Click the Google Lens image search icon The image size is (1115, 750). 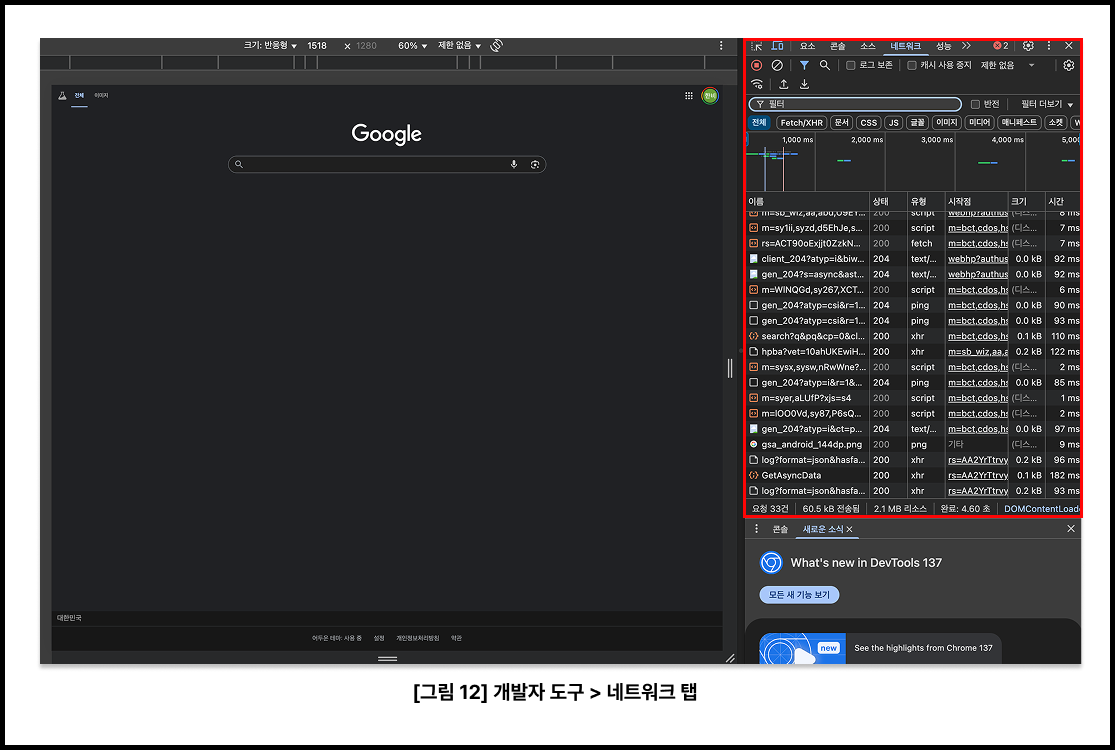tap(535, 164)
